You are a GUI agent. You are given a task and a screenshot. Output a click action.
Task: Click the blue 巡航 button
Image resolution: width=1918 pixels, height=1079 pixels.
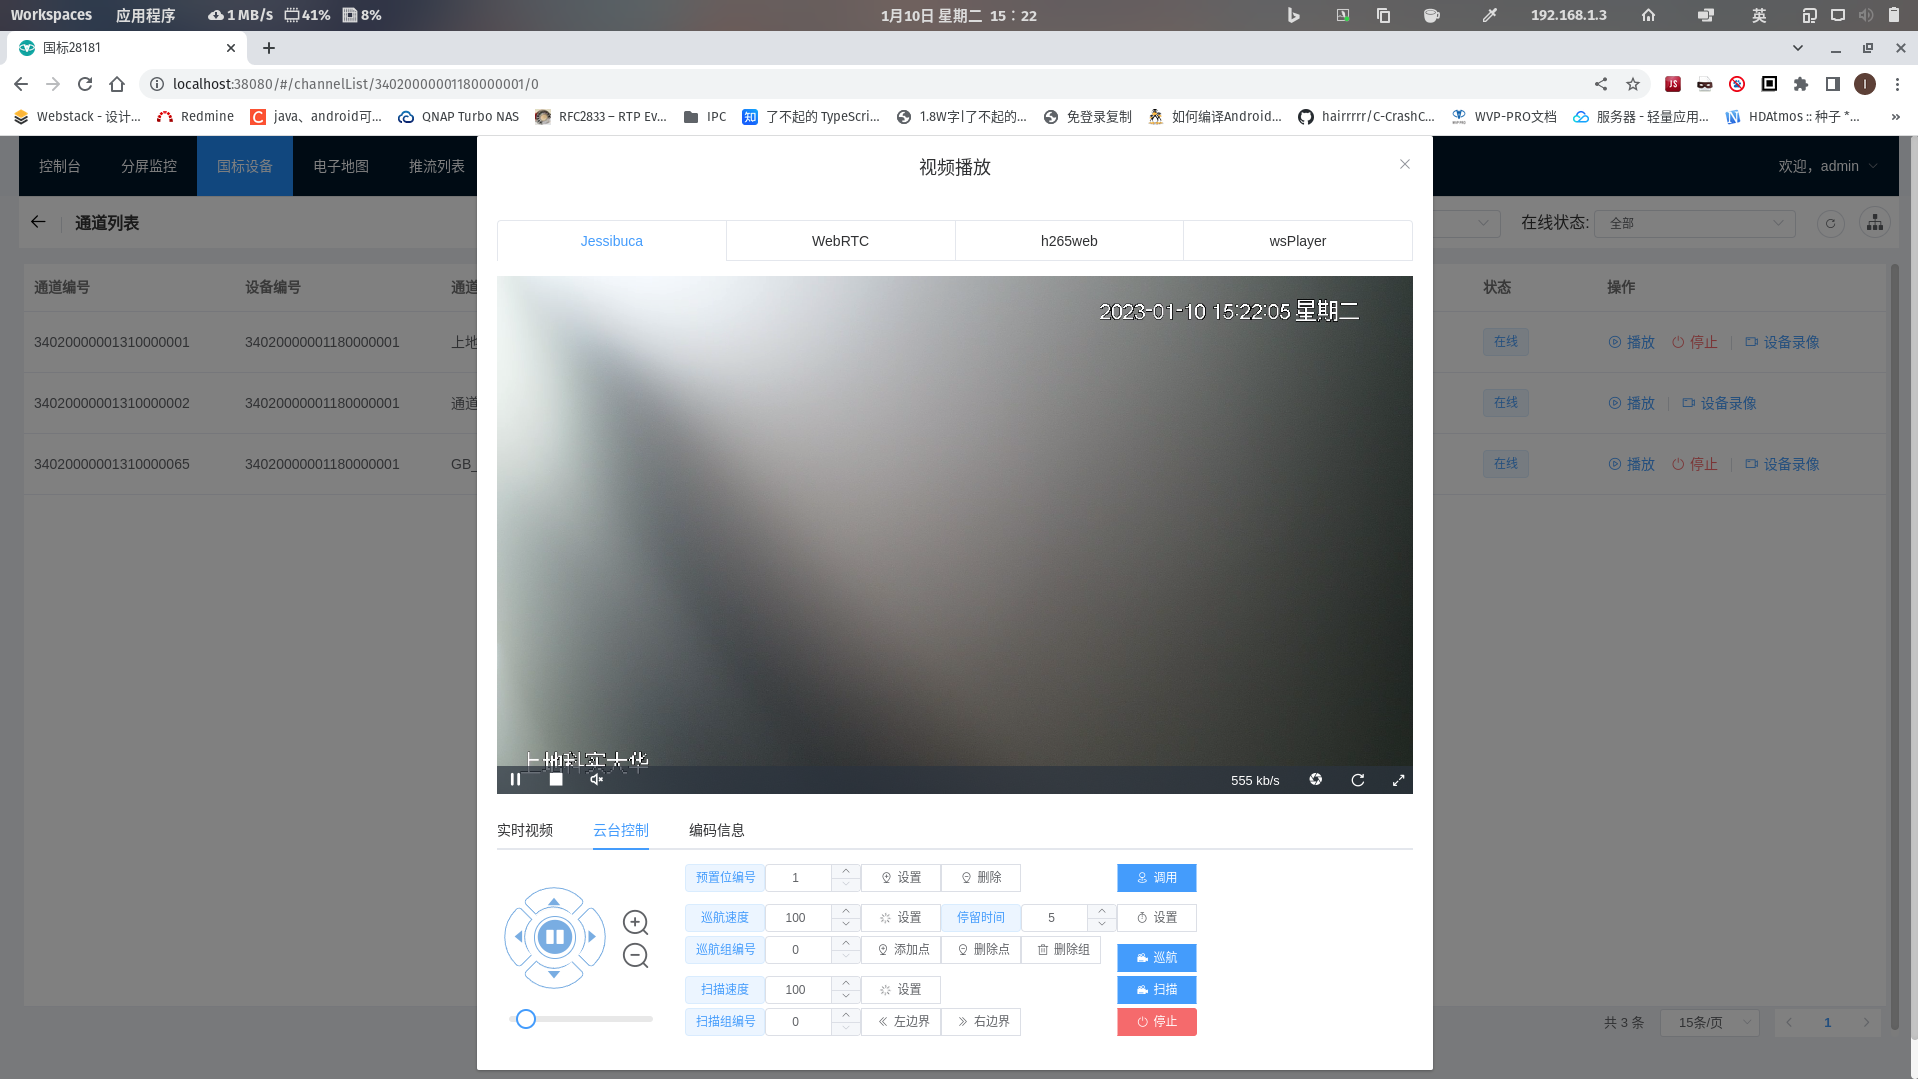tap(1156, 958)
